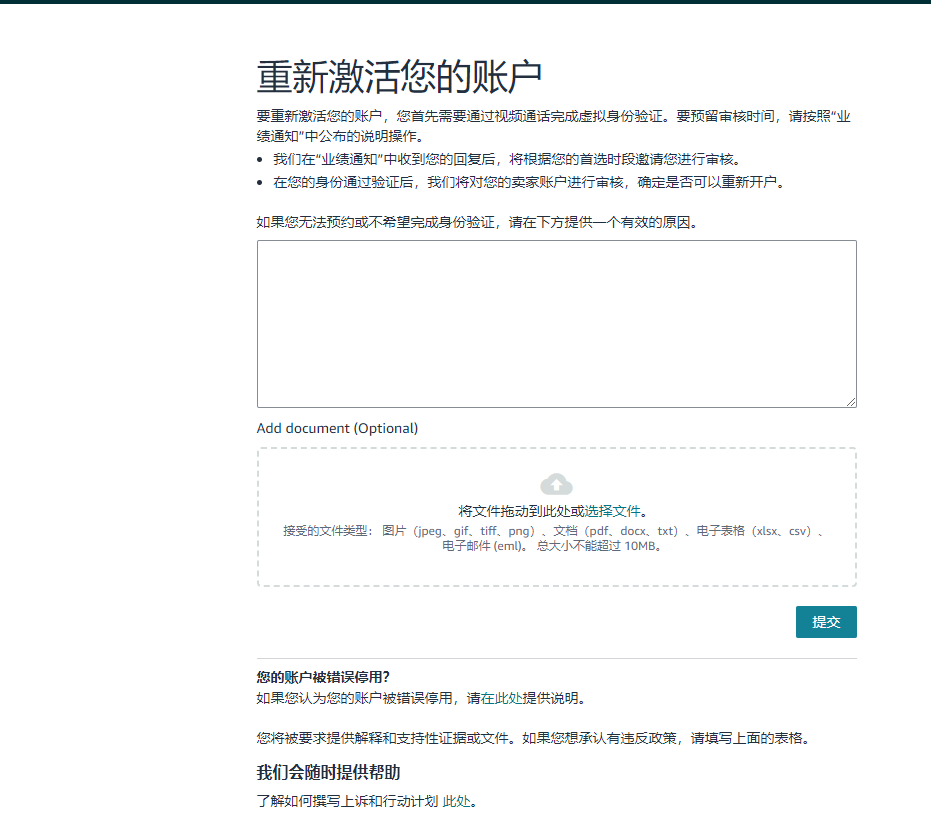Click the 我们会随时提供帮助 heading
This screenshot has width=931, height=825.
329,773
